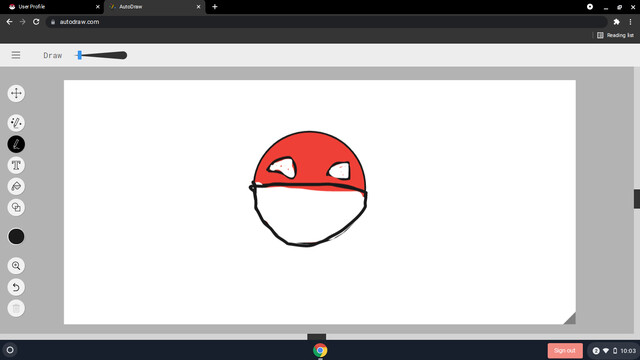Open the status tray showing 10:03
This screenshot has height=360, width=640.
[x=614, y=351]
